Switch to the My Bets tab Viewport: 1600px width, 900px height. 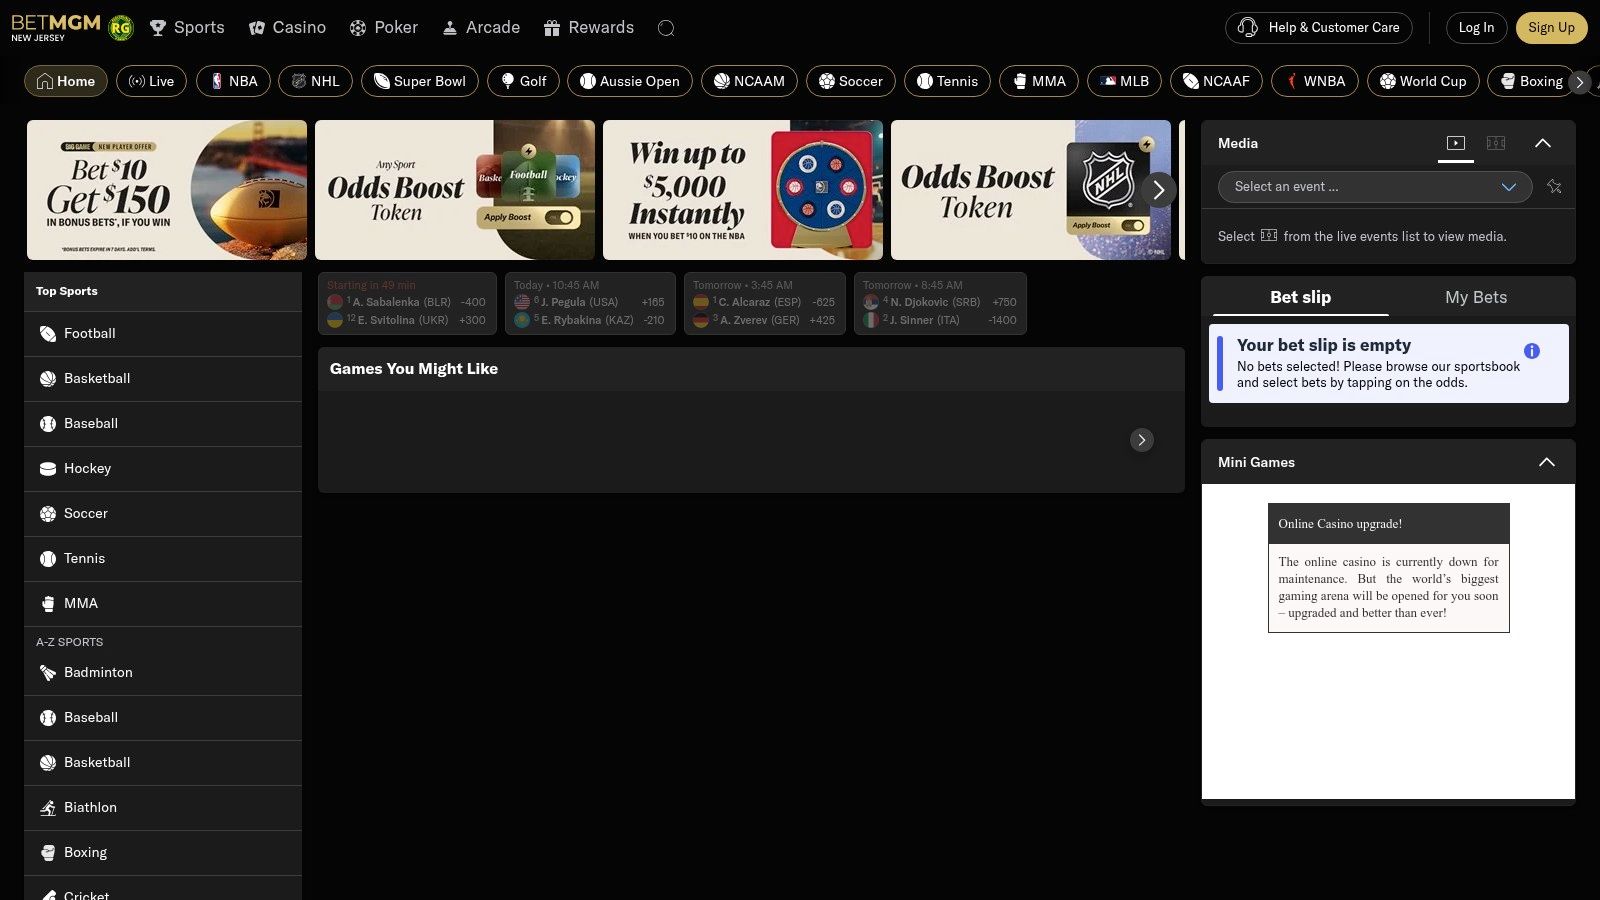1476,297
